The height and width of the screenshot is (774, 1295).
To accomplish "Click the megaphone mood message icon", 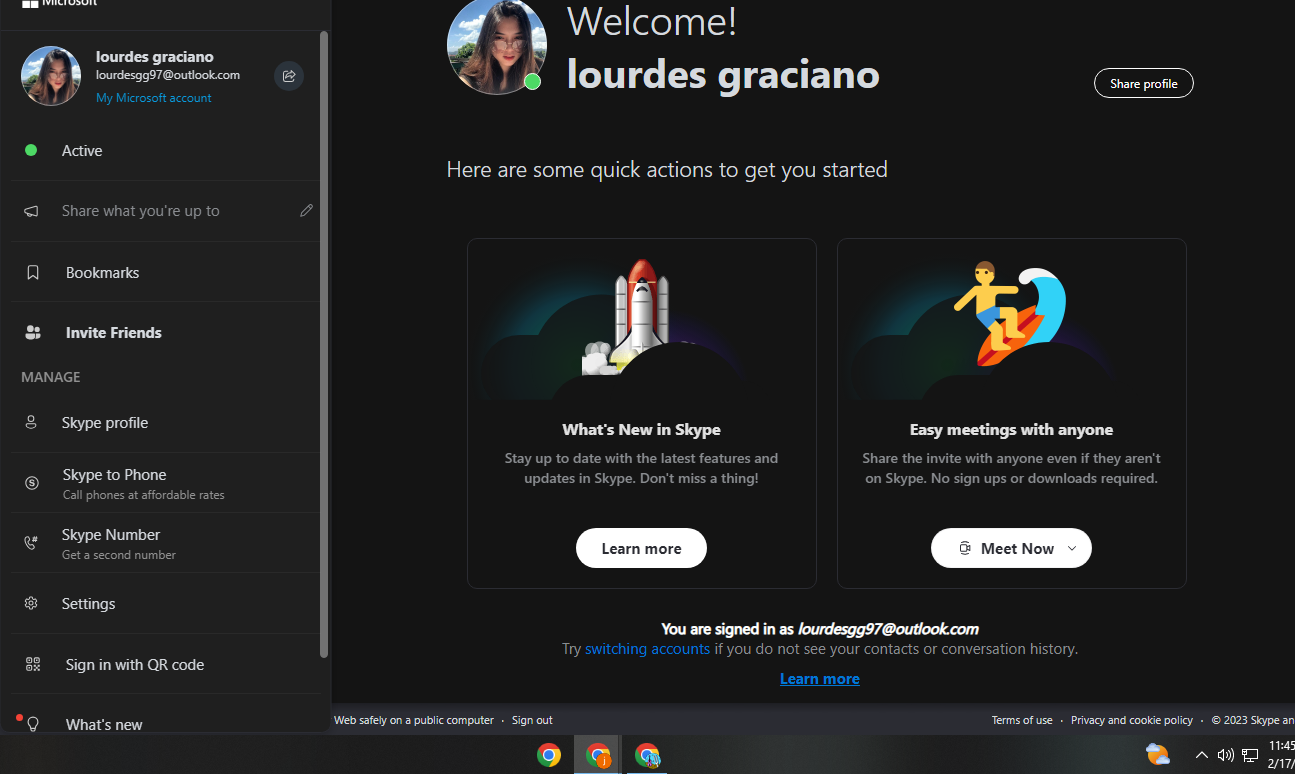I will click(32, 211).
